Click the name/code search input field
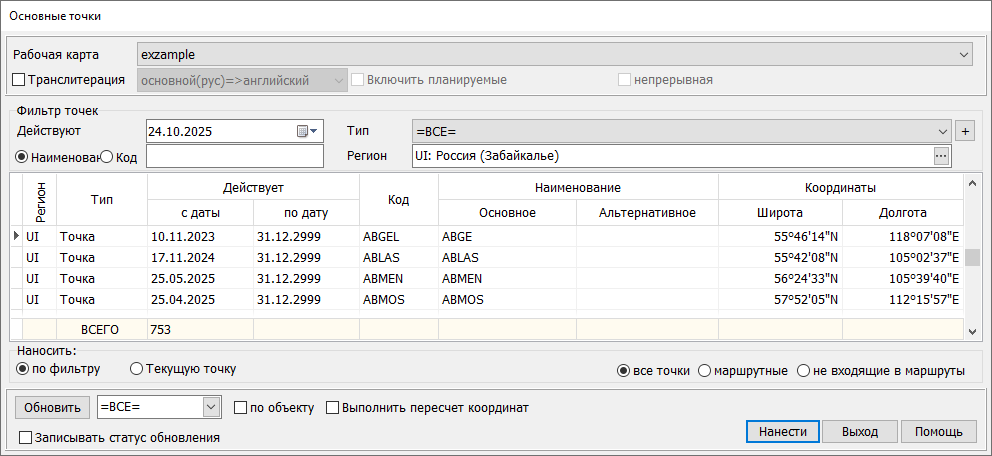This screenshot has width=992, height=456. 235,157
